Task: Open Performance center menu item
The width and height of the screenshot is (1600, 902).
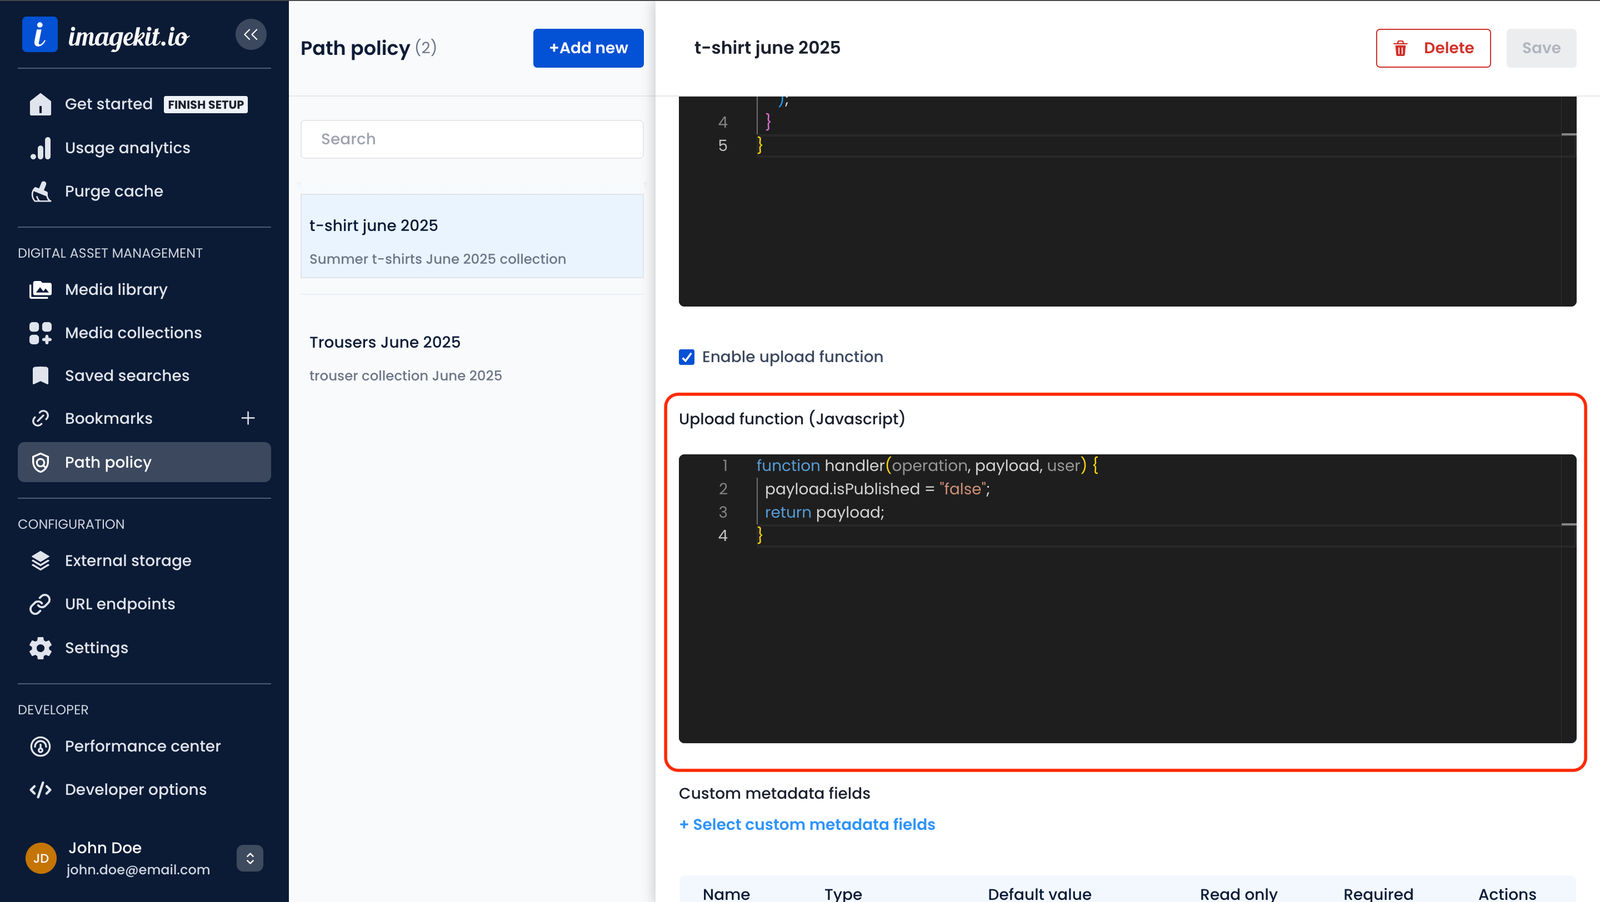Action: pyautogui.click(x=144, y=746)
